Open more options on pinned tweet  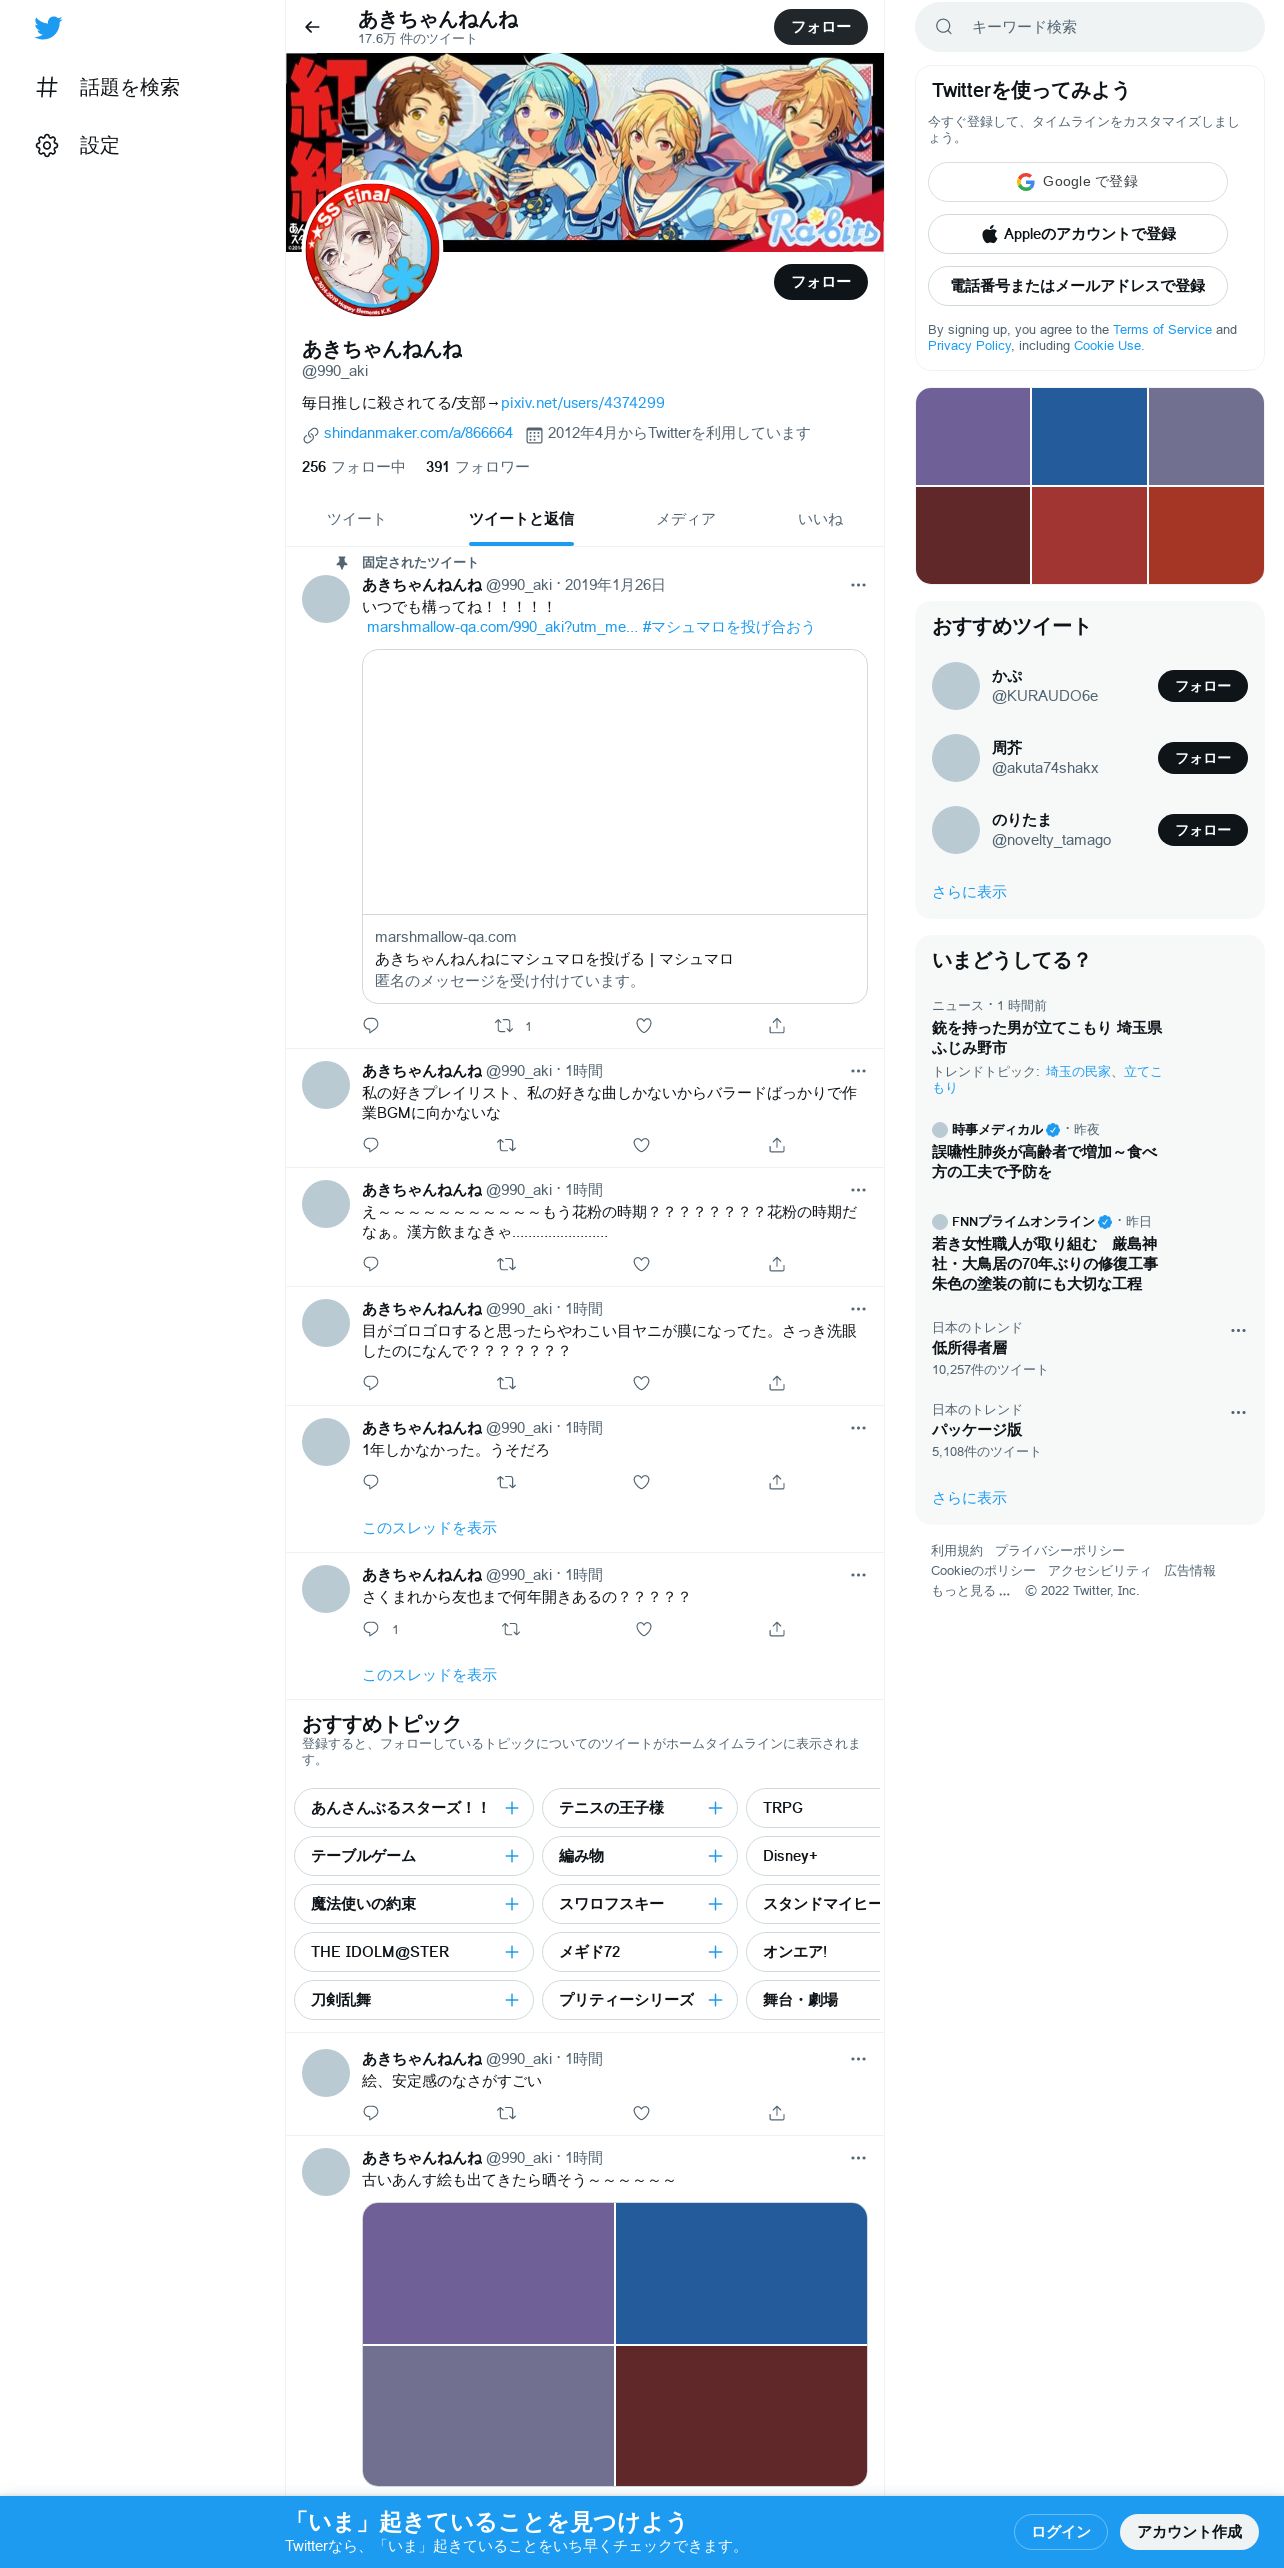[x=858, y=585]
